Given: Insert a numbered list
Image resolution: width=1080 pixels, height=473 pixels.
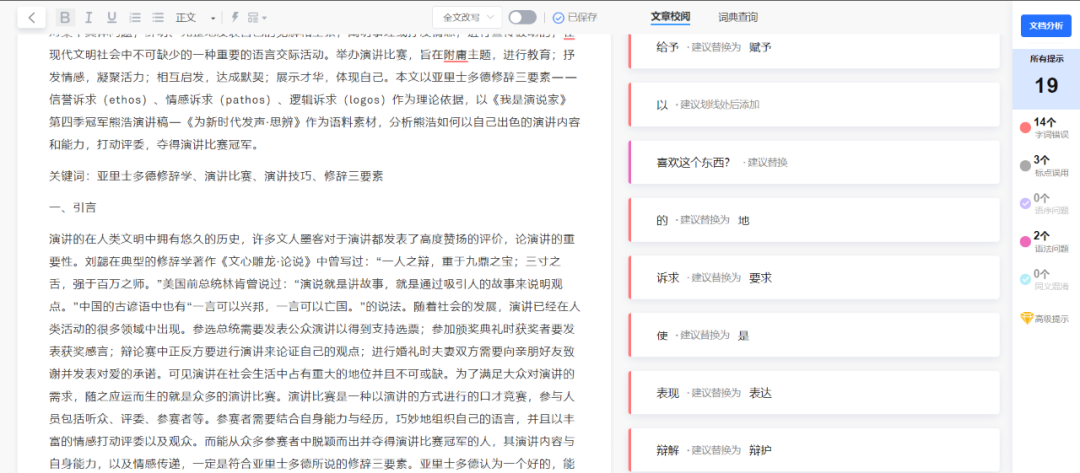Looking at the screenshot, I should pyautogui.click(x=135, y=17).
